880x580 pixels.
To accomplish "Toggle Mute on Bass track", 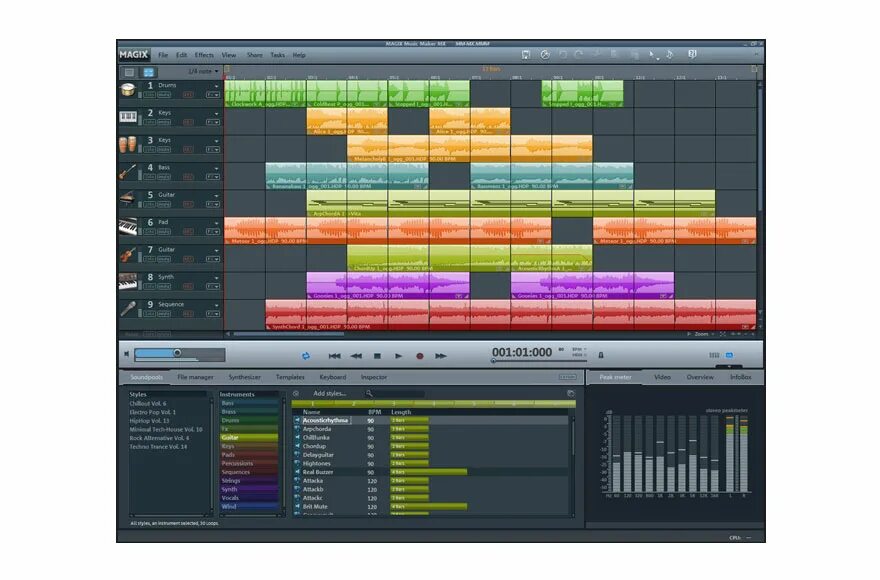I will pos(164,177).
